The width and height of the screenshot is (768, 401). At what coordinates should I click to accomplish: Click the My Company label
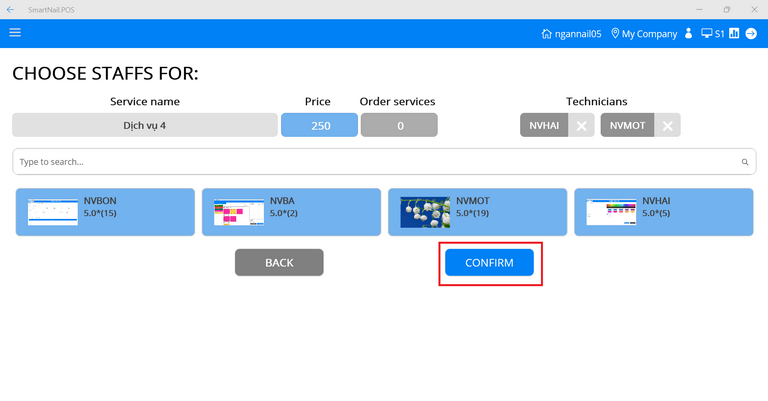tap(649, 34)
